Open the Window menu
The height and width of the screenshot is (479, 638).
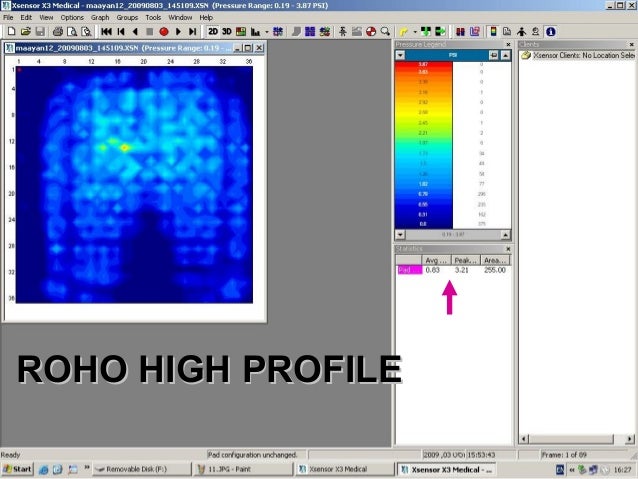point(180,17)
